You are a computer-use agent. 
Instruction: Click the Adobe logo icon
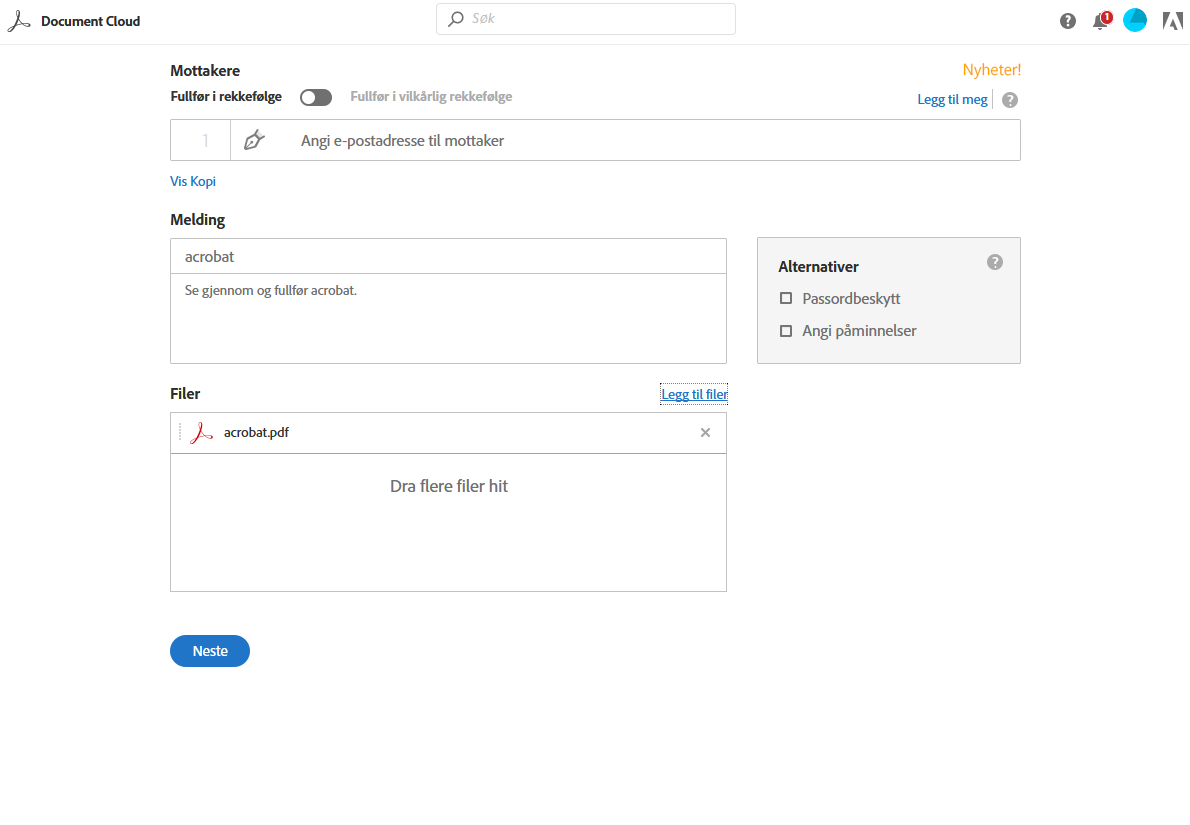click(x=1172, y=21)
